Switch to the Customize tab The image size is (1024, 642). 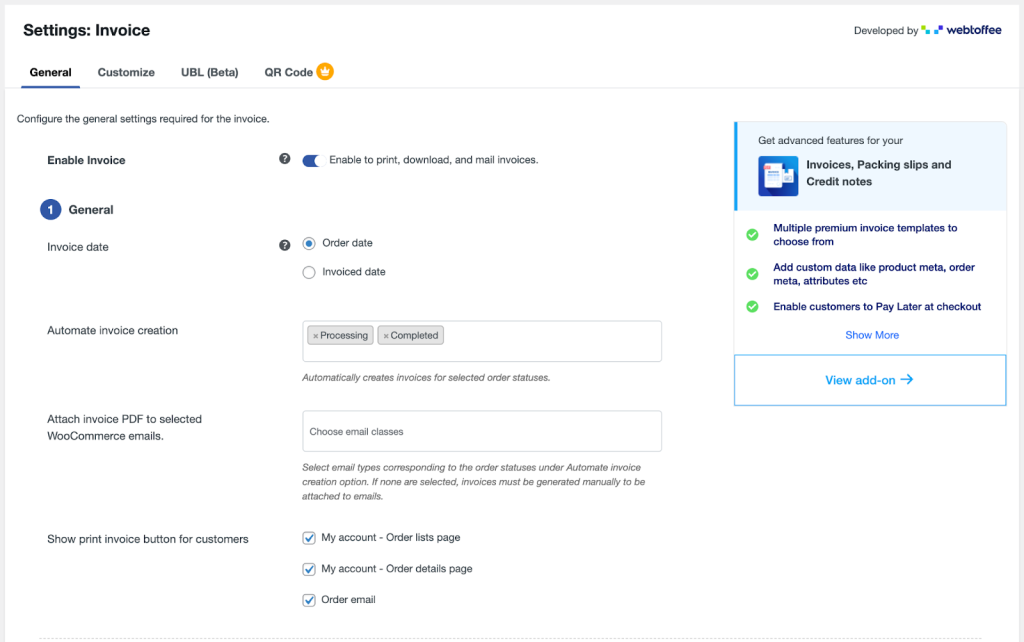pos(126,71)
